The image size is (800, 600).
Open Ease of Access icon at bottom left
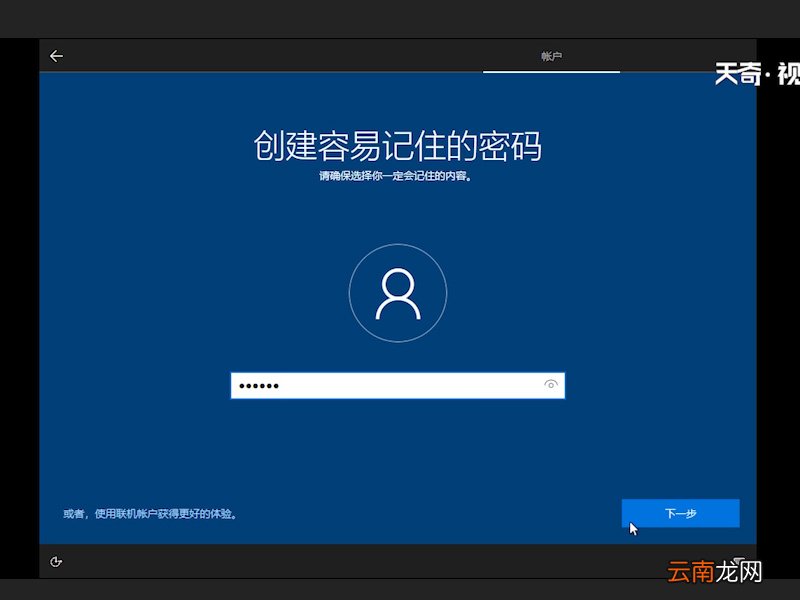pyautogui.click(x=56, y=562)
